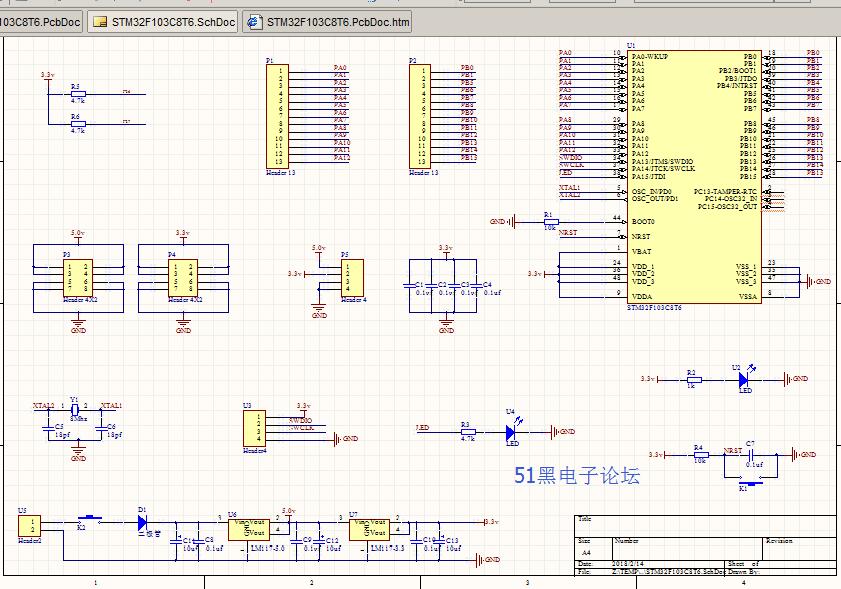Click the Y1 8MHz crystal symbol
This screenshot has height=589, width=841.
click(x=77, y=412)
